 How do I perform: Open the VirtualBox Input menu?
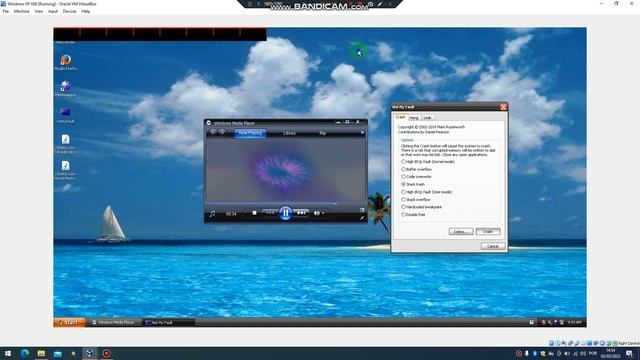coord(53,11)
